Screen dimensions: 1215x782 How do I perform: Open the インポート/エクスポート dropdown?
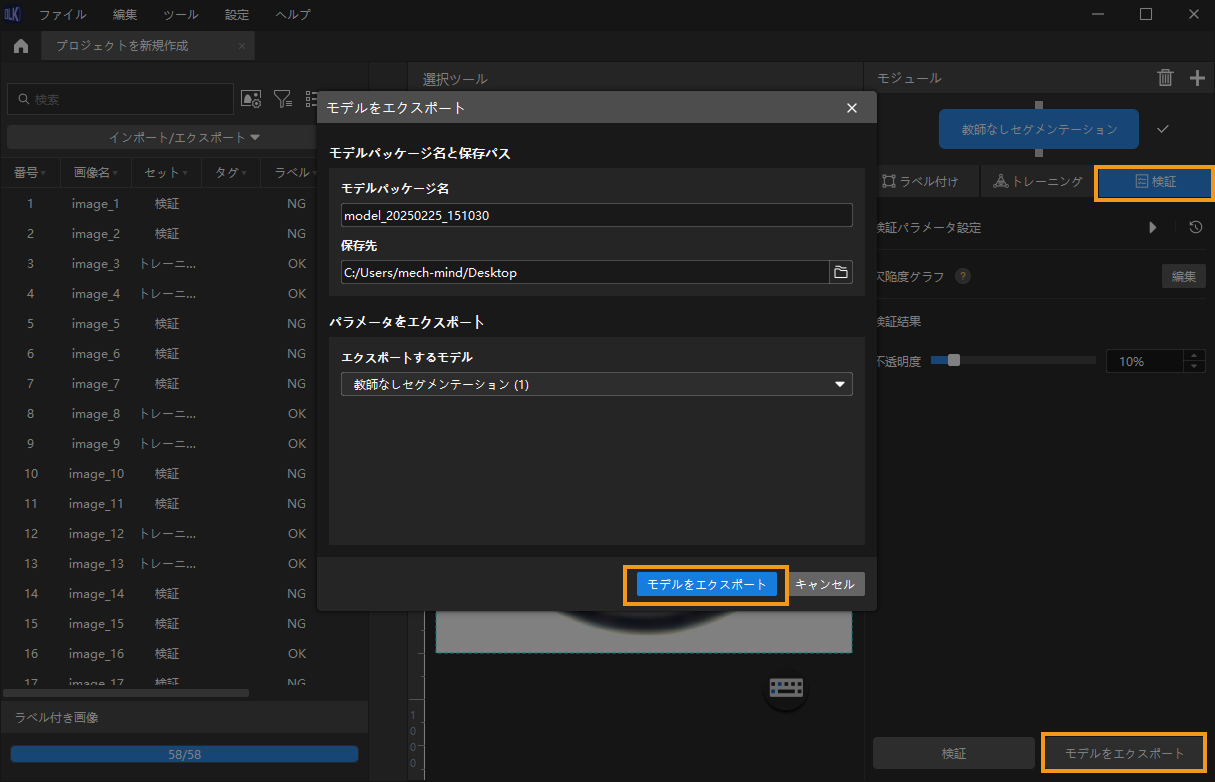pos(184,137)
